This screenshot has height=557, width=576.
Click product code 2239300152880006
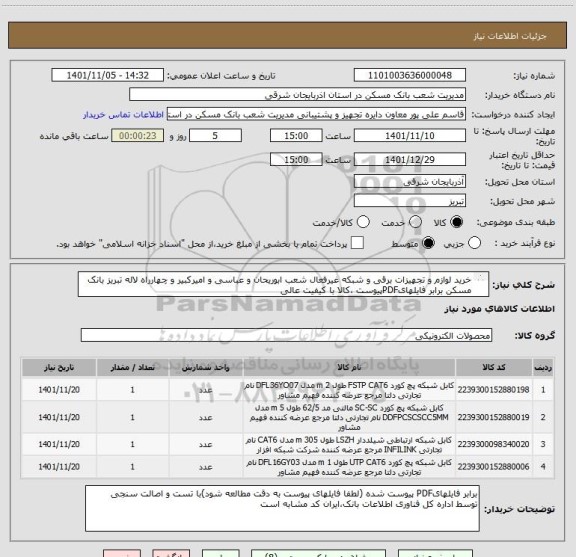[493, 467]
